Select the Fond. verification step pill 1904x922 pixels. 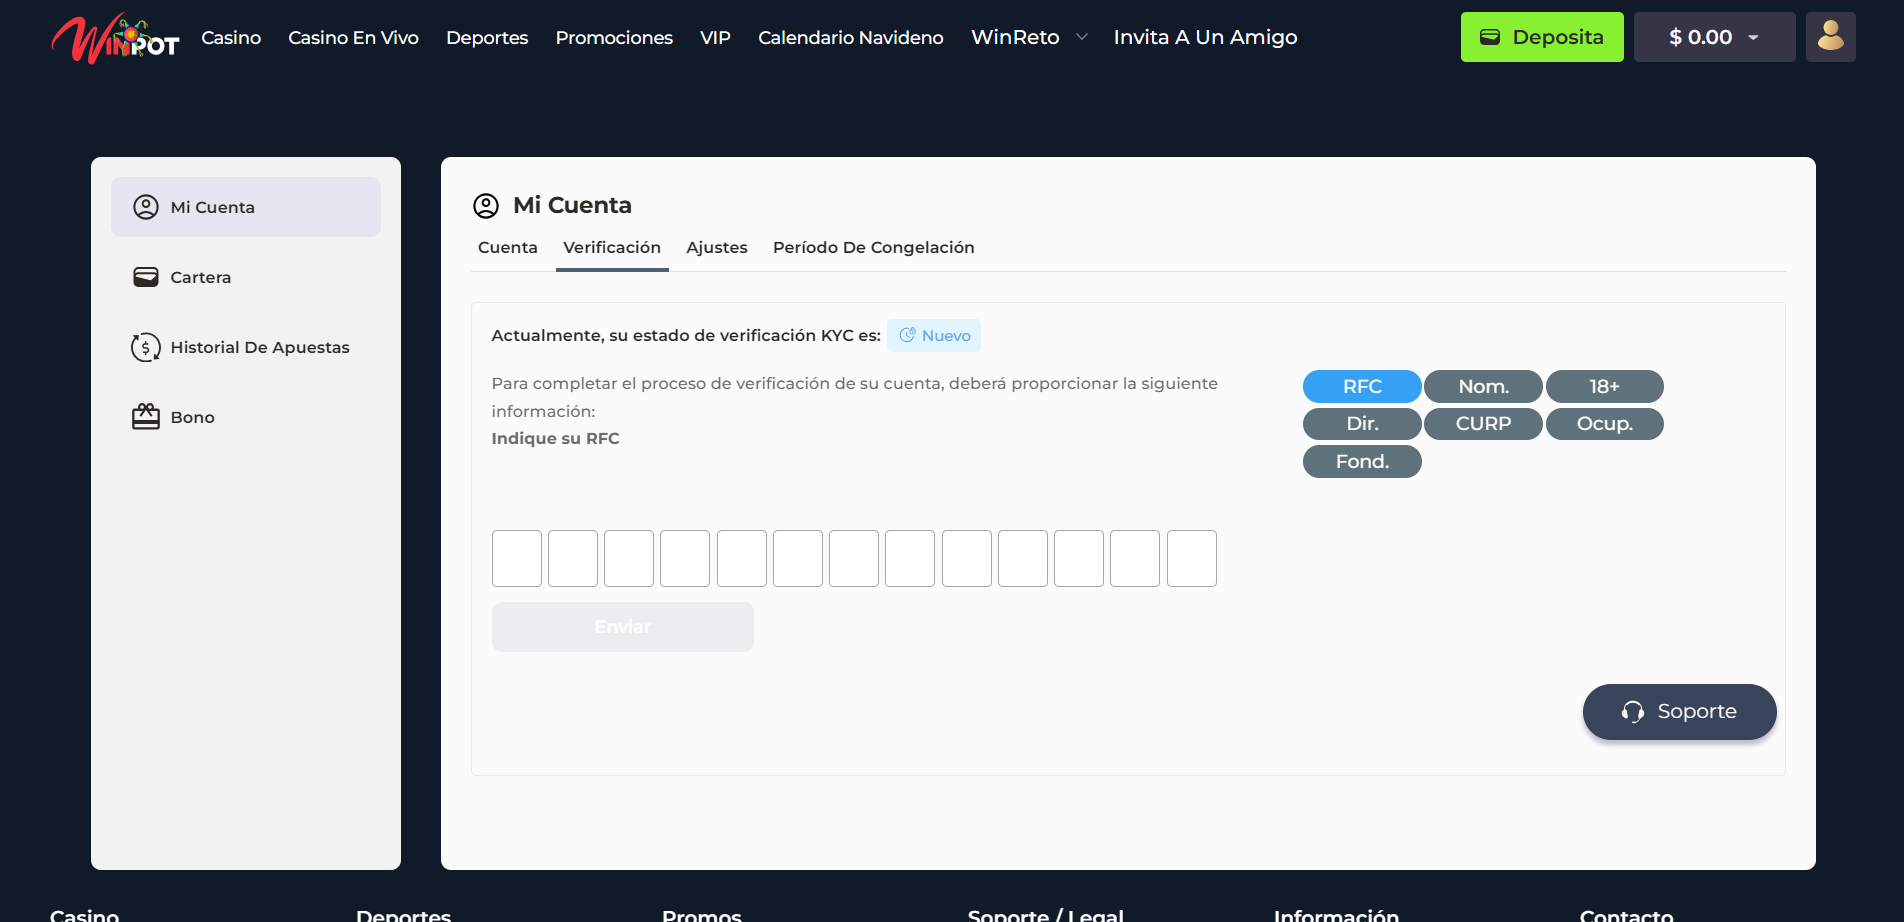(x=1362, y=462)
